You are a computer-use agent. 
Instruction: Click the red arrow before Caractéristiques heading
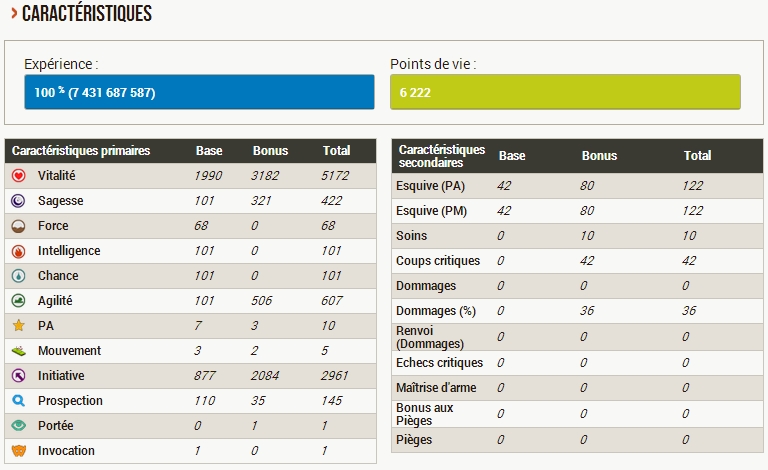[14, 13]
